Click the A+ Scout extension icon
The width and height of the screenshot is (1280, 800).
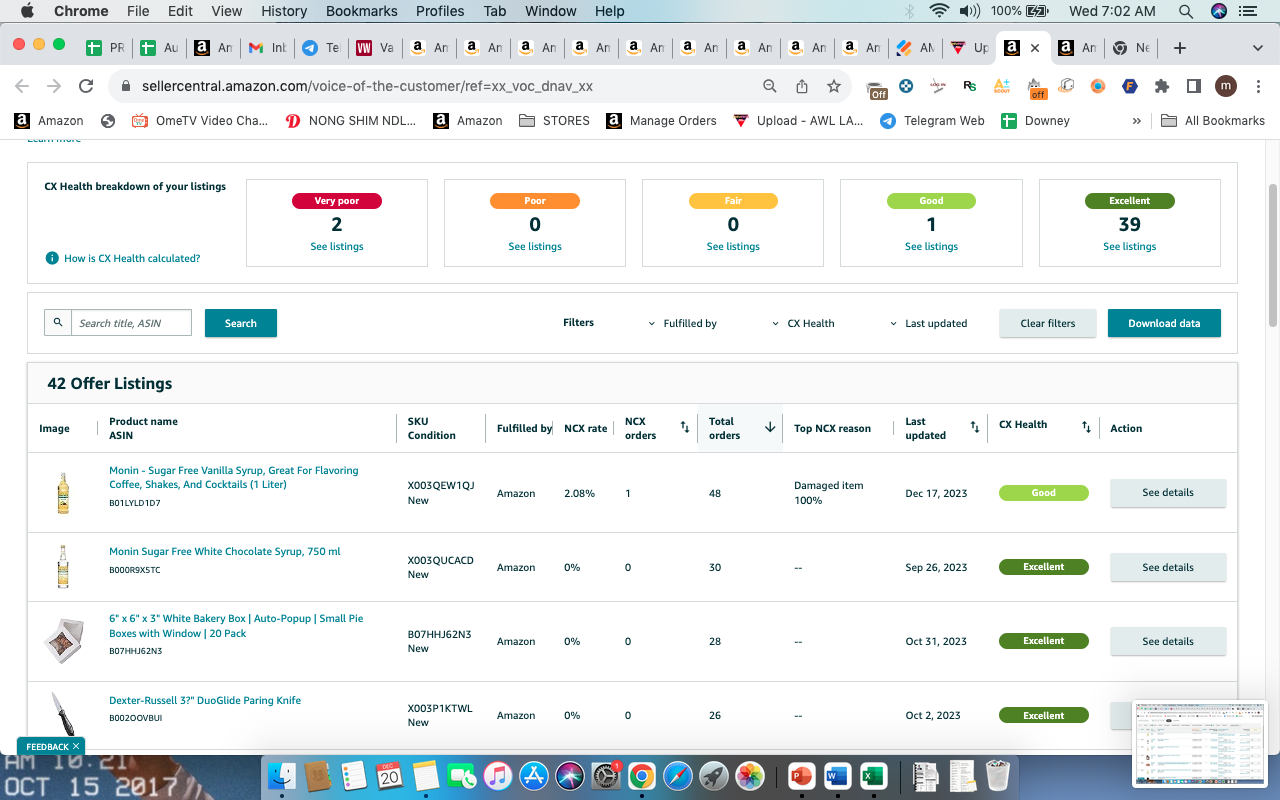pyautogui.click(x=1001, y=86)
